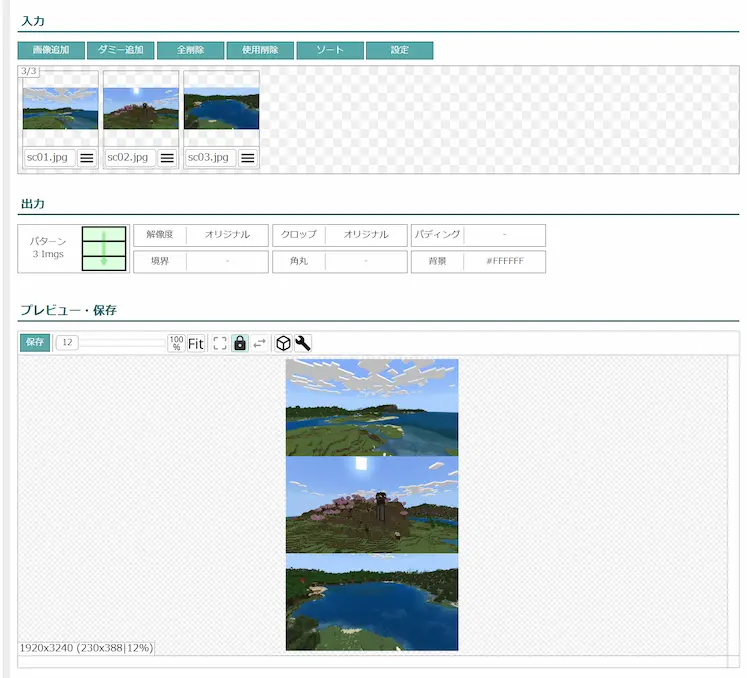This screenshot has height=678, width=747.
Task: Open the クロップ オリジナル crop option
Action: pyautogui.click(x=340, y=235)
